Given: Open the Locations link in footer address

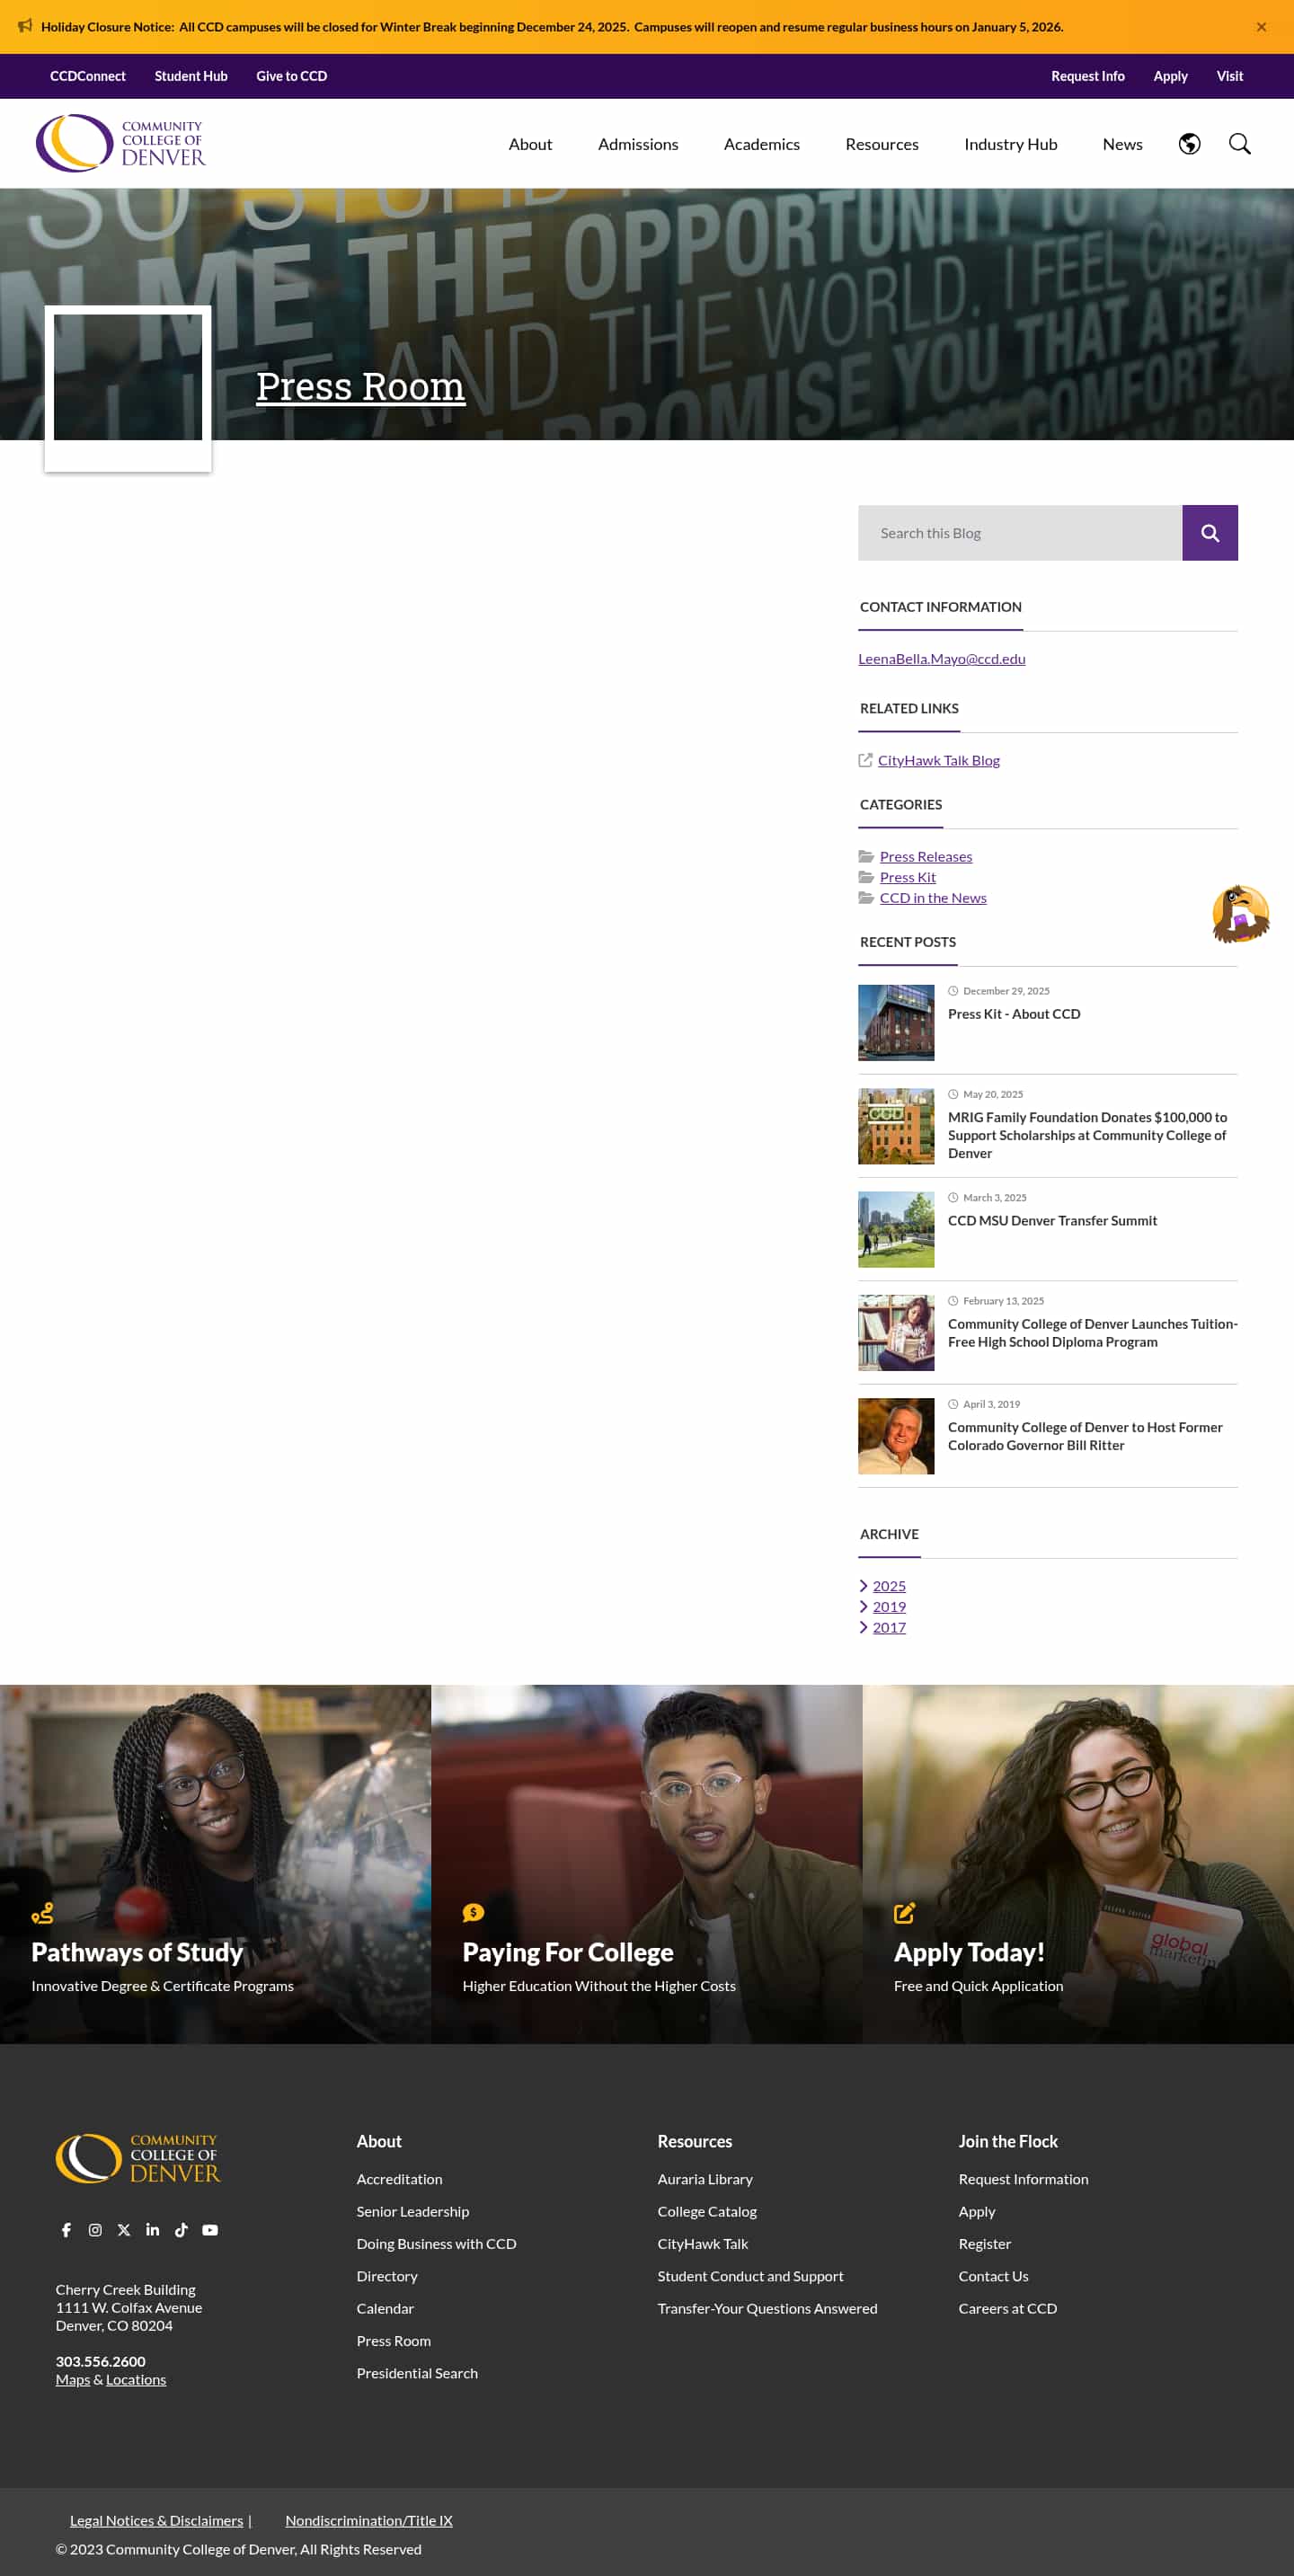Looking at the screenshot, I should (136, 2380).
